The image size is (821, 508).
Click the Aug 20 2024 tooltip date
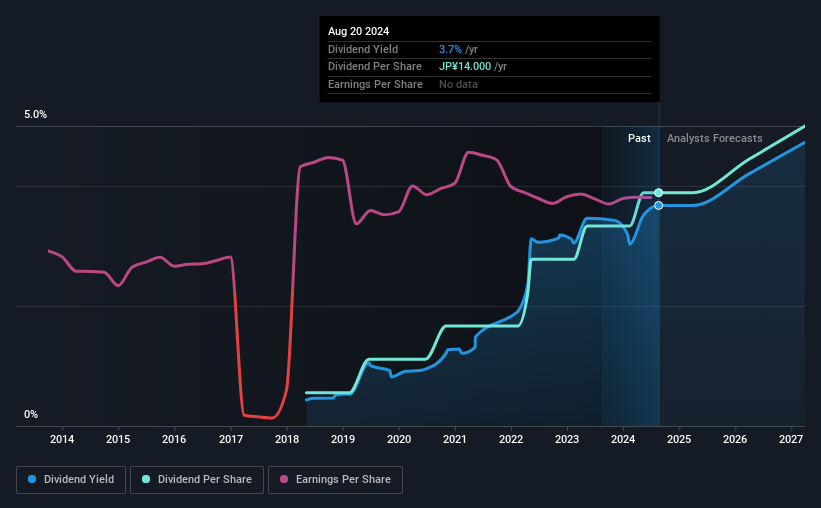(x=359, y=31)
